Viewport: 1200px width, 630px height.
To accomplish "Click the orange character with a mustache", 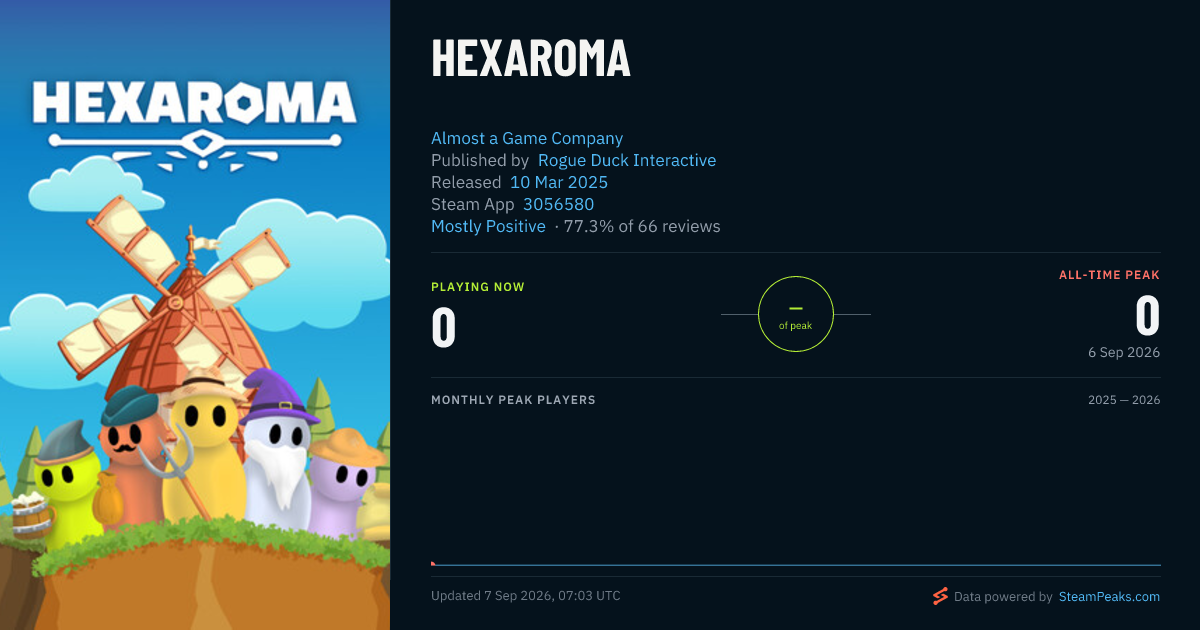I will (x=128, y=455).
